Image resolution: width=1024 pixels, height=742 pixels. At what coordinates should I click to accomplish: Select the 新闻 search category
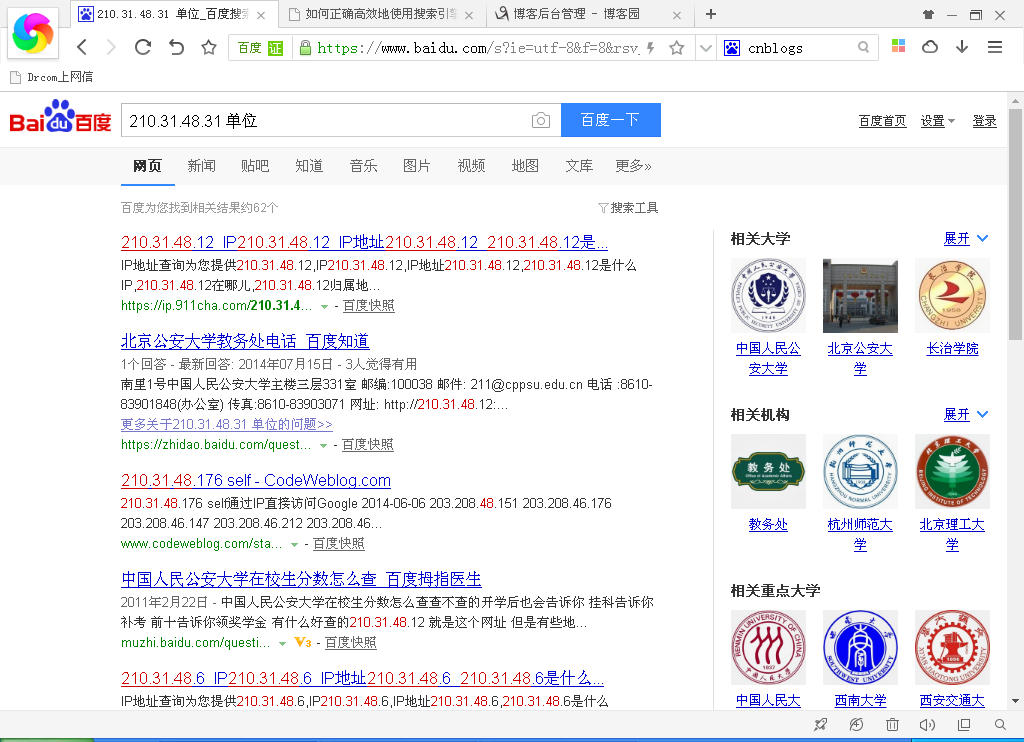[x=201, y=166]
